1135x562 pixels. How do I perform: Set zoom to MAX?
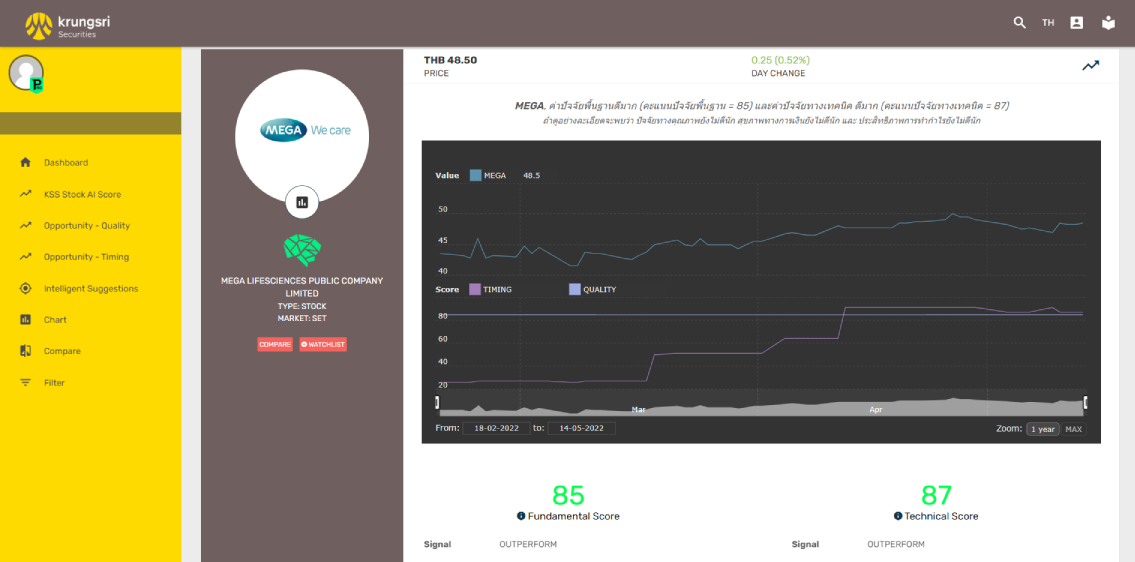1073,429
